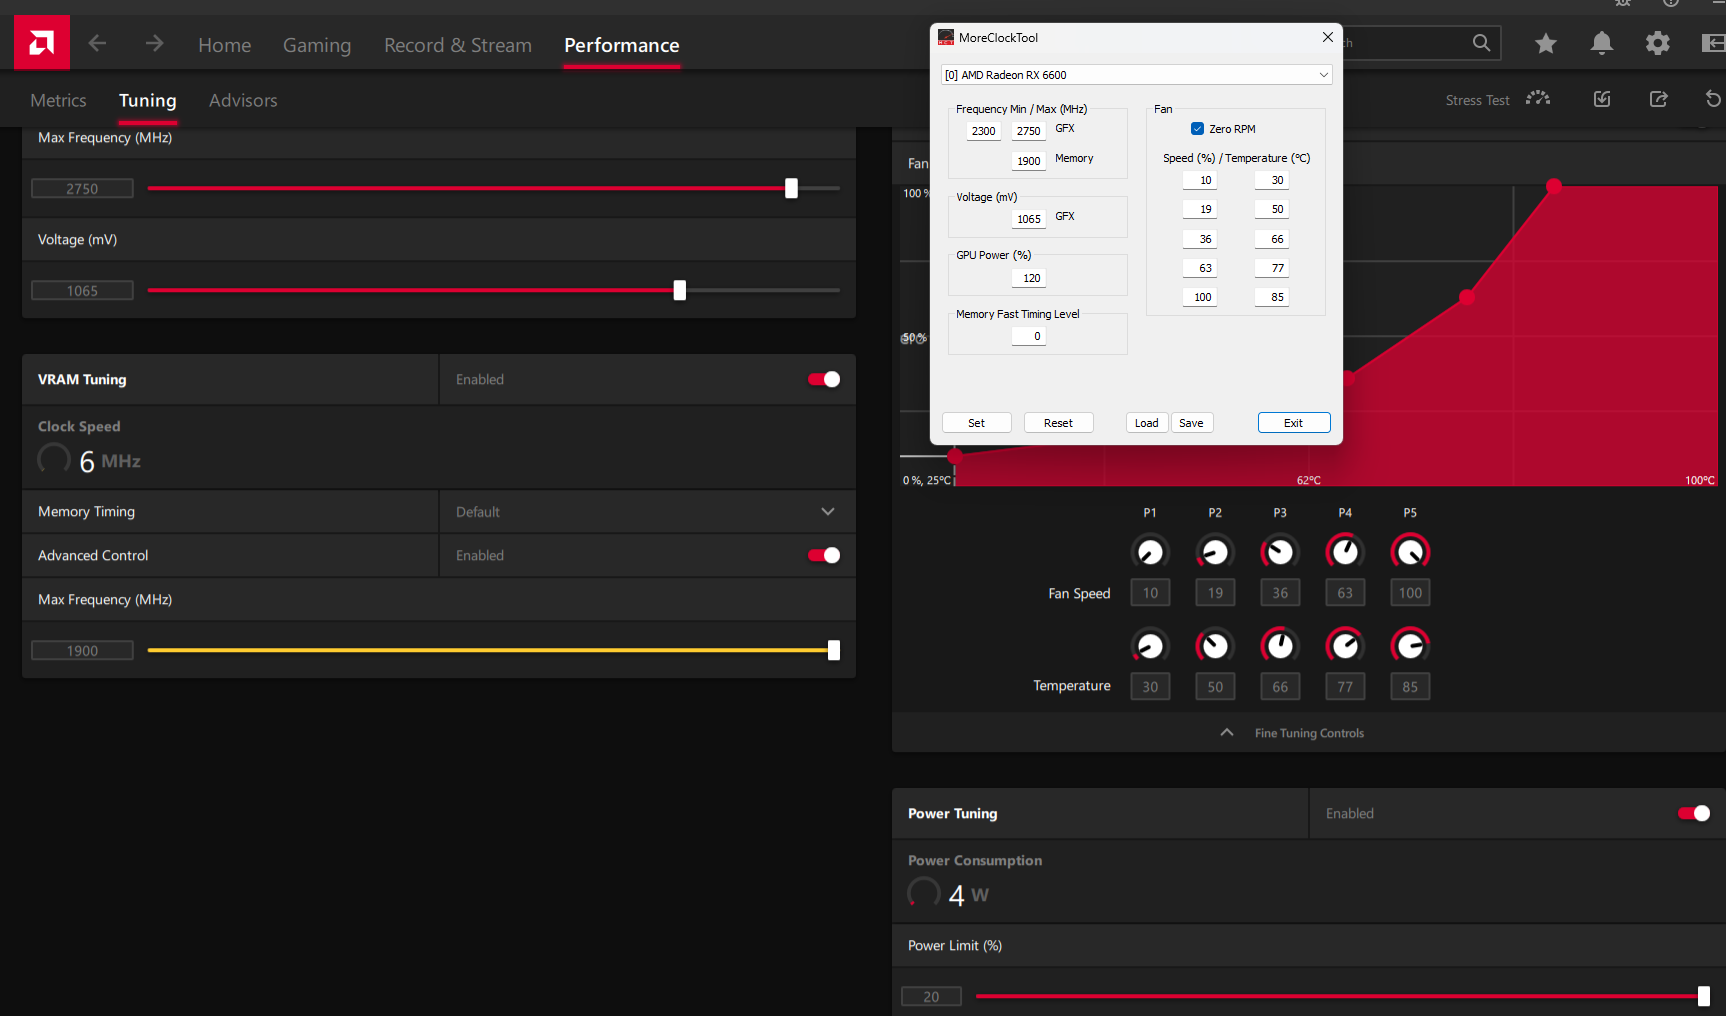
Task: Click the P4 Temperature value box 77
Action: 1345,687
